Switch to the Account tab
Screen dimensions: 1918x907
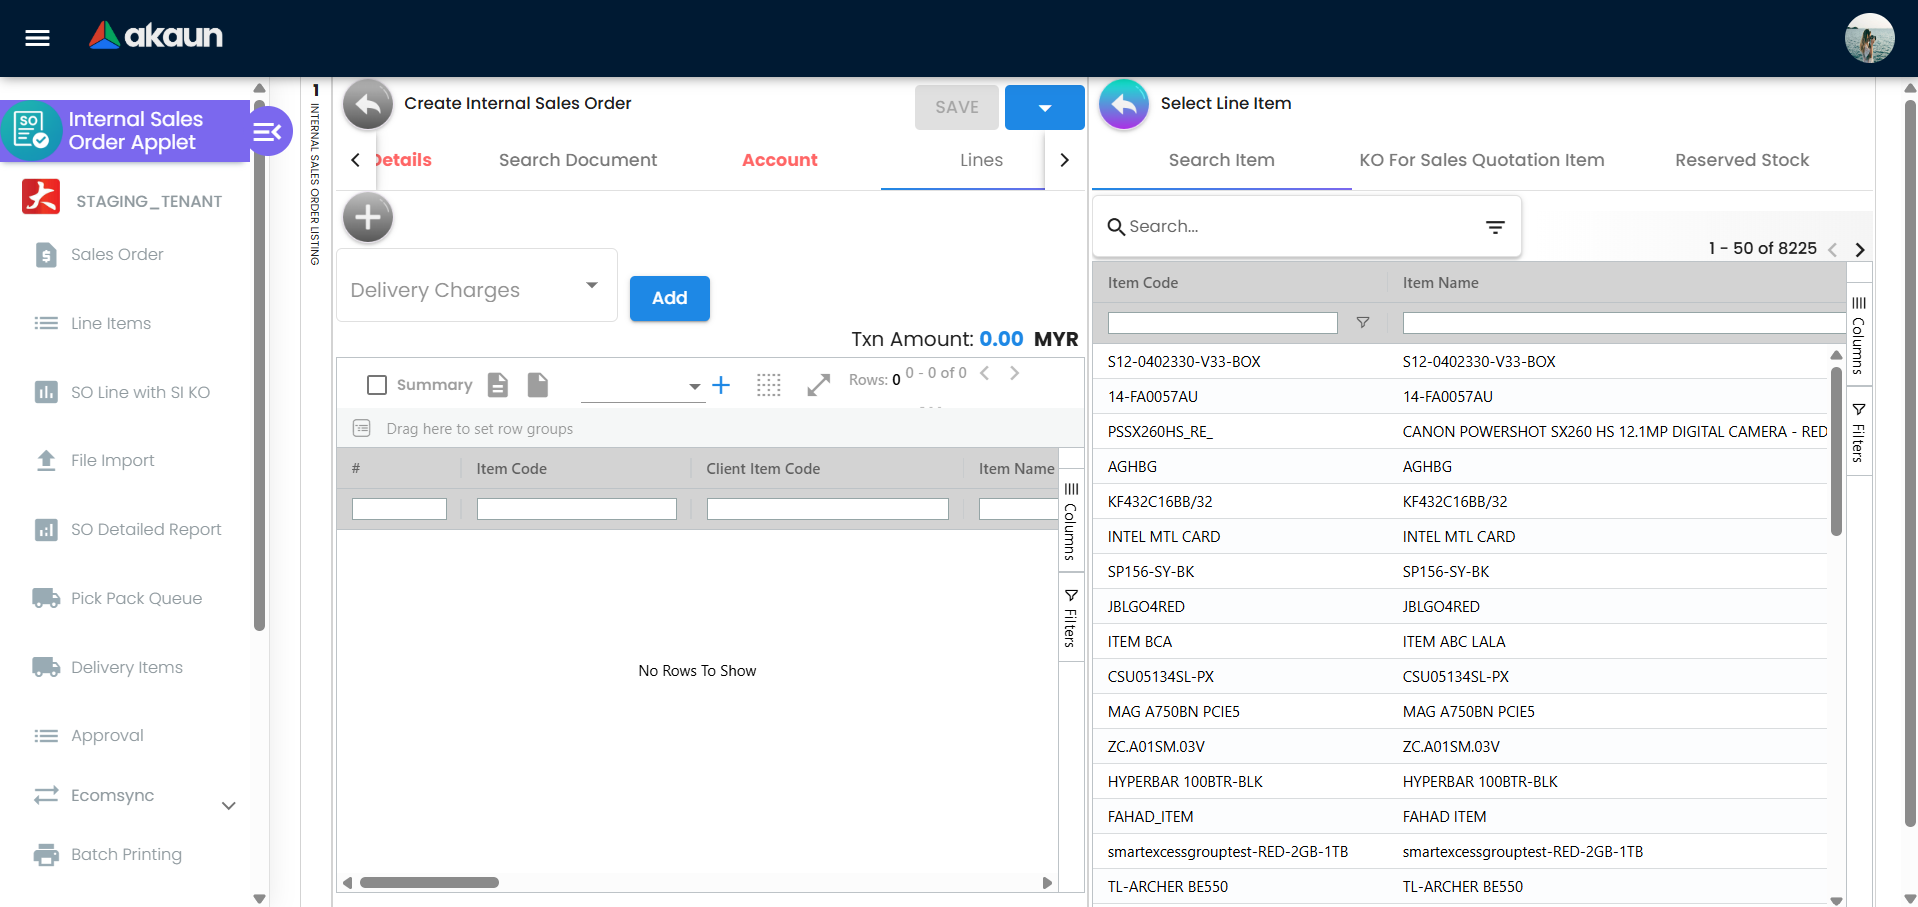pos(779,160)
